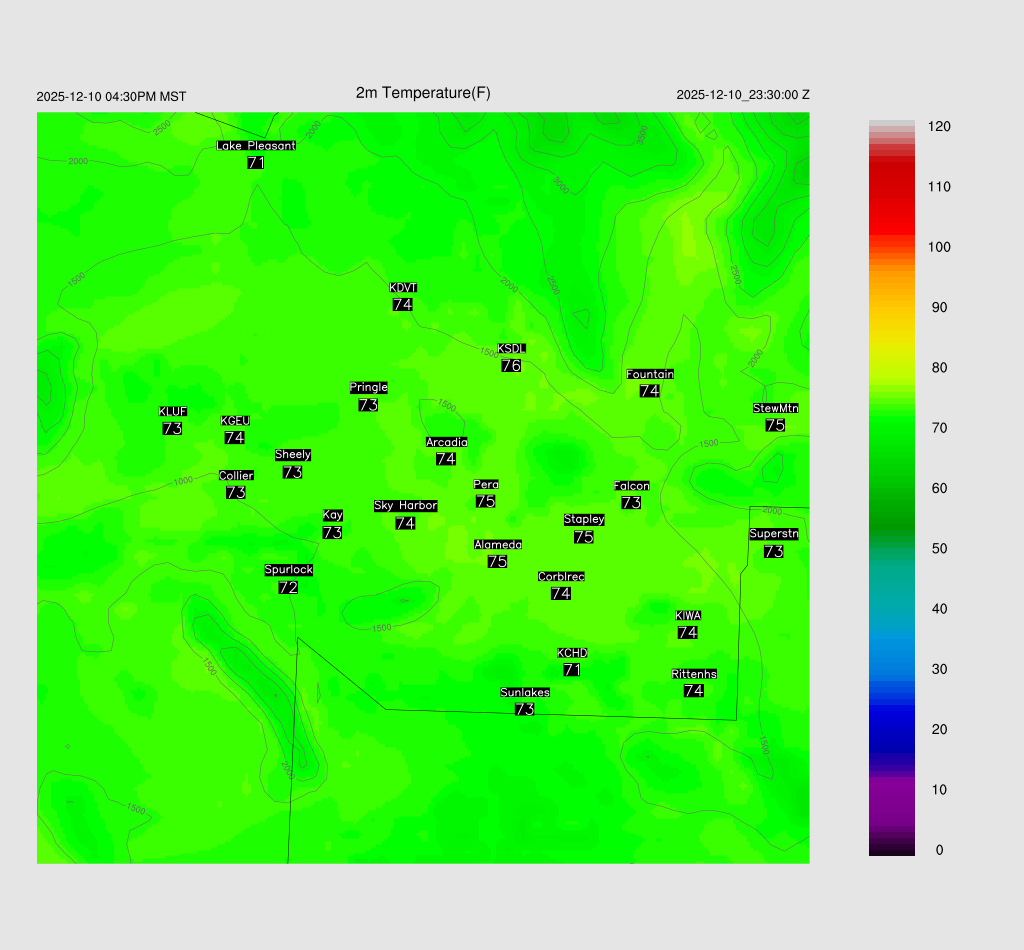Screen dimensions: 1024x950
Task: Select the UTC Z timestamp text
Action: click(x=742, y=95)
